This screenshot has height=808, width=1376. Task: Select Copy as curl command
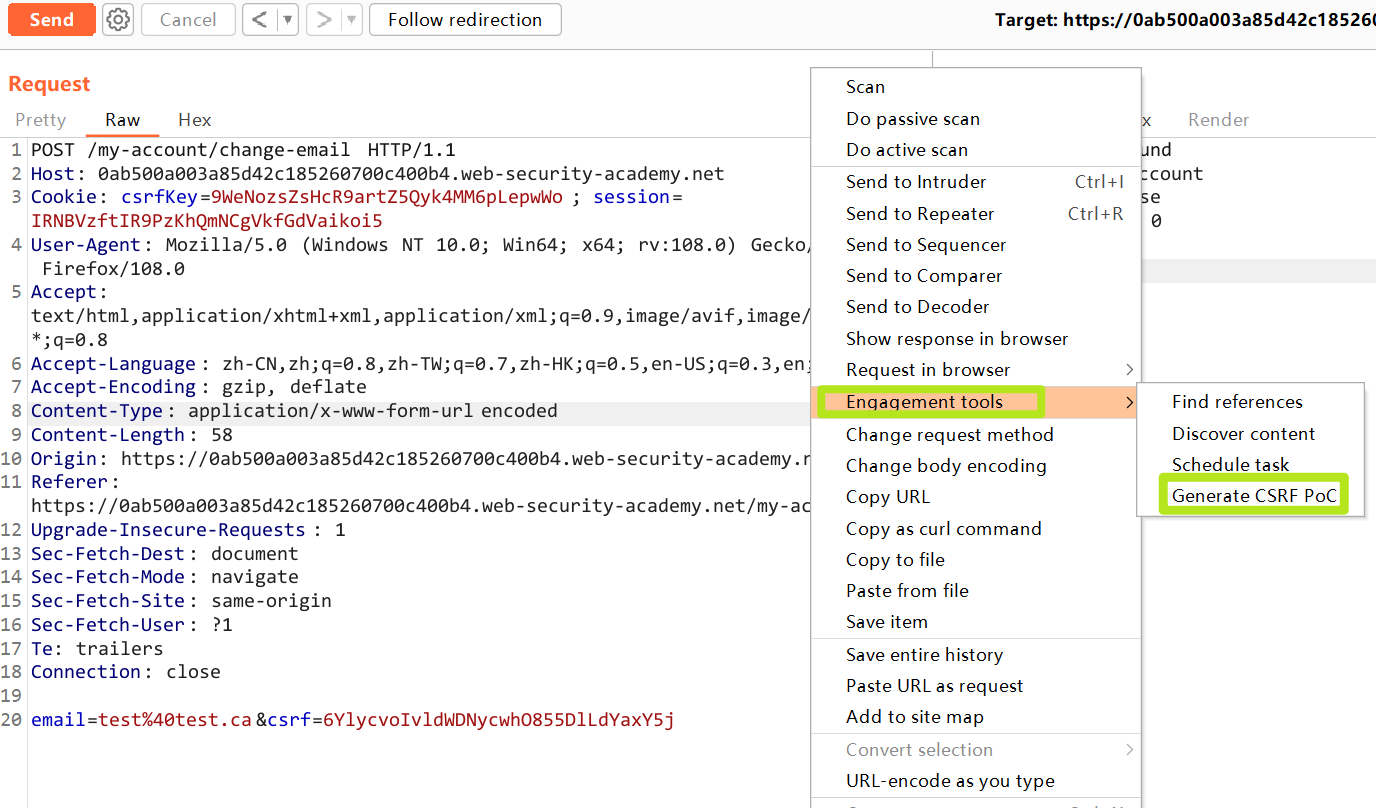943,529
